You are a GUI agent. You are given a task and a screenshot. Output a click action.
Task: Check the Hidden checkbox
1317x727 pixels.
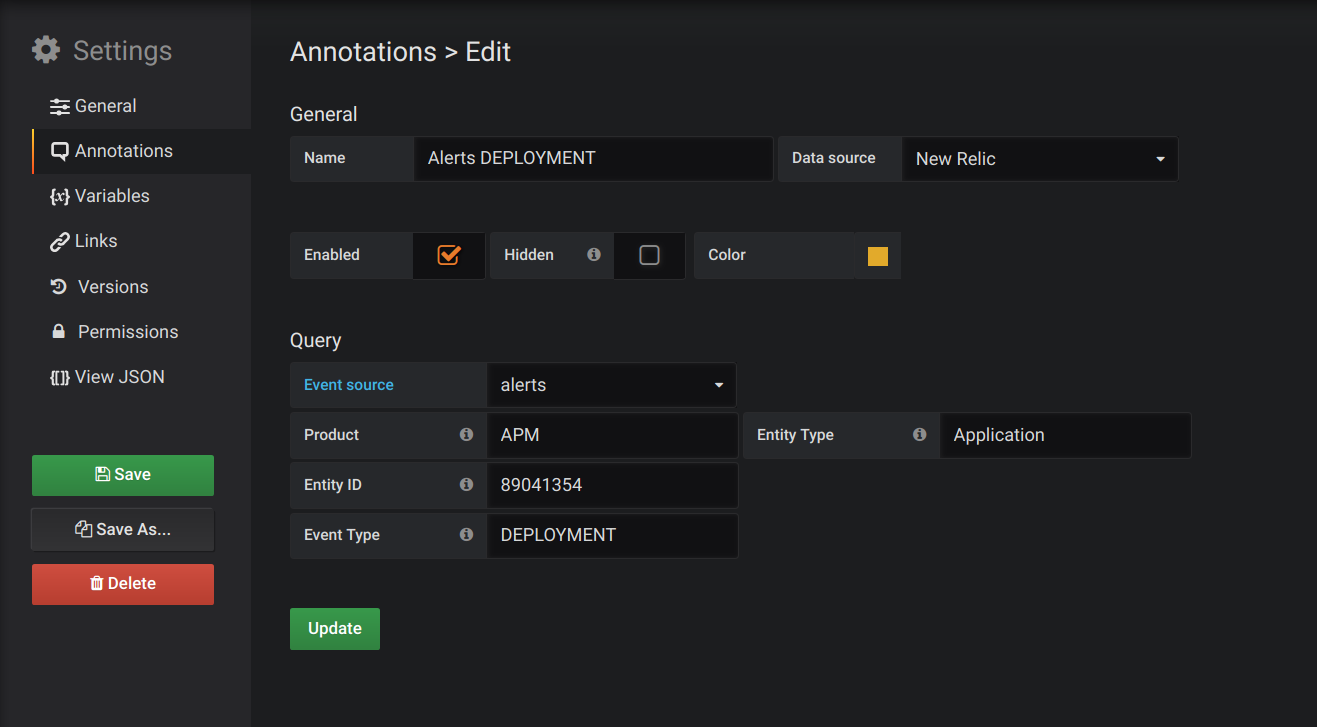click(649, 255)
